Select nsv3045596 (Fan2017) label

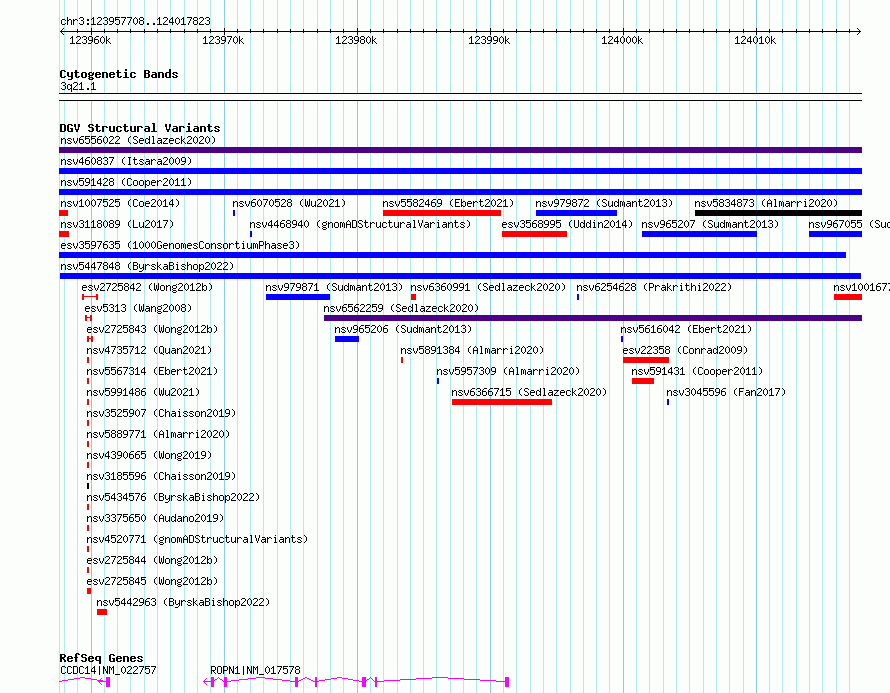click(726, 392)
